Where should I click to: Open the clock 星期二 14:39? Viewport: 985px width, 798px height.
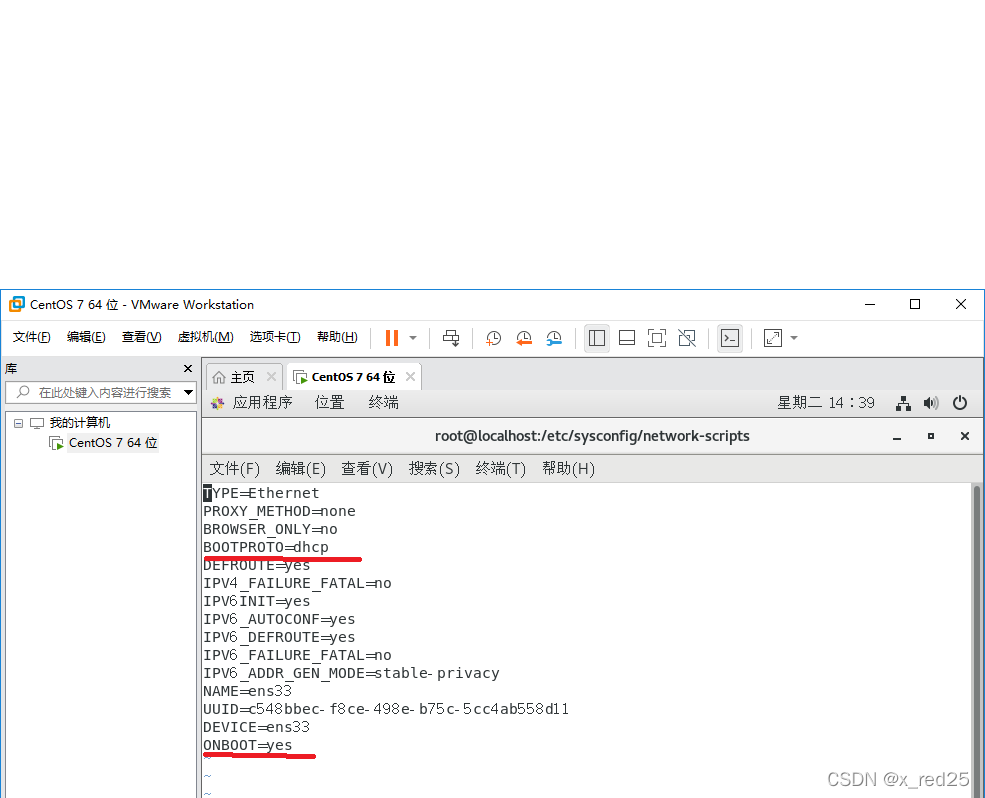pyautogui.click(x=826, y=403)
